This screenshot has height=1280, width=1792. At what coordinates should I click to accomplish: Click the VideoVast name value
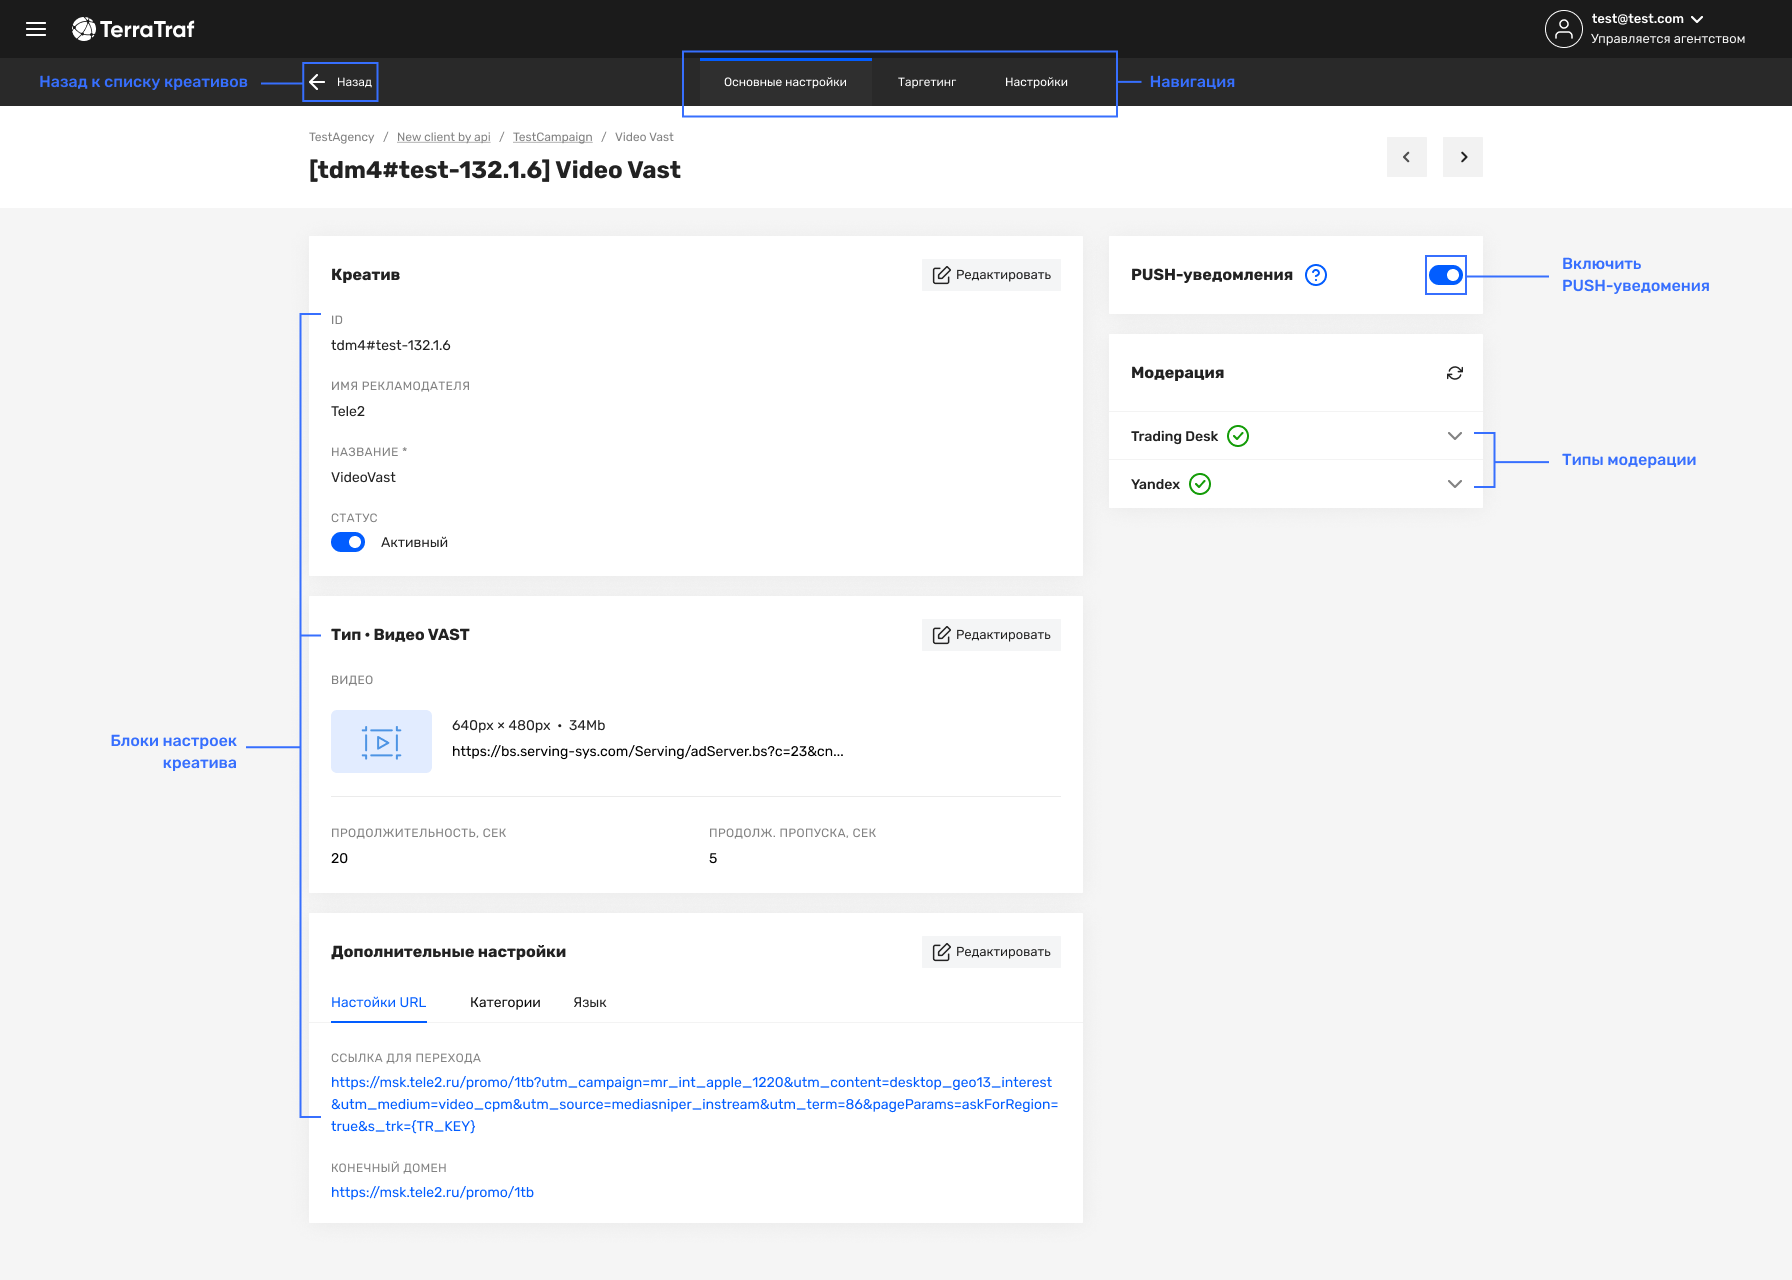[x=363, y=477]
